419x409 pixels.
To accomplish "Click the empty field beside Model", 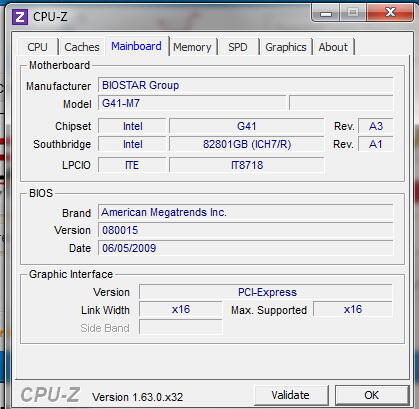I will [x=341, y=103].
